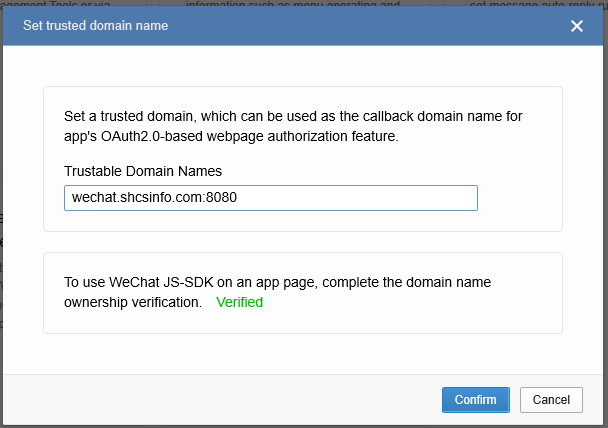Close the Set trusted domain name dialog

(x=577, y=26)
